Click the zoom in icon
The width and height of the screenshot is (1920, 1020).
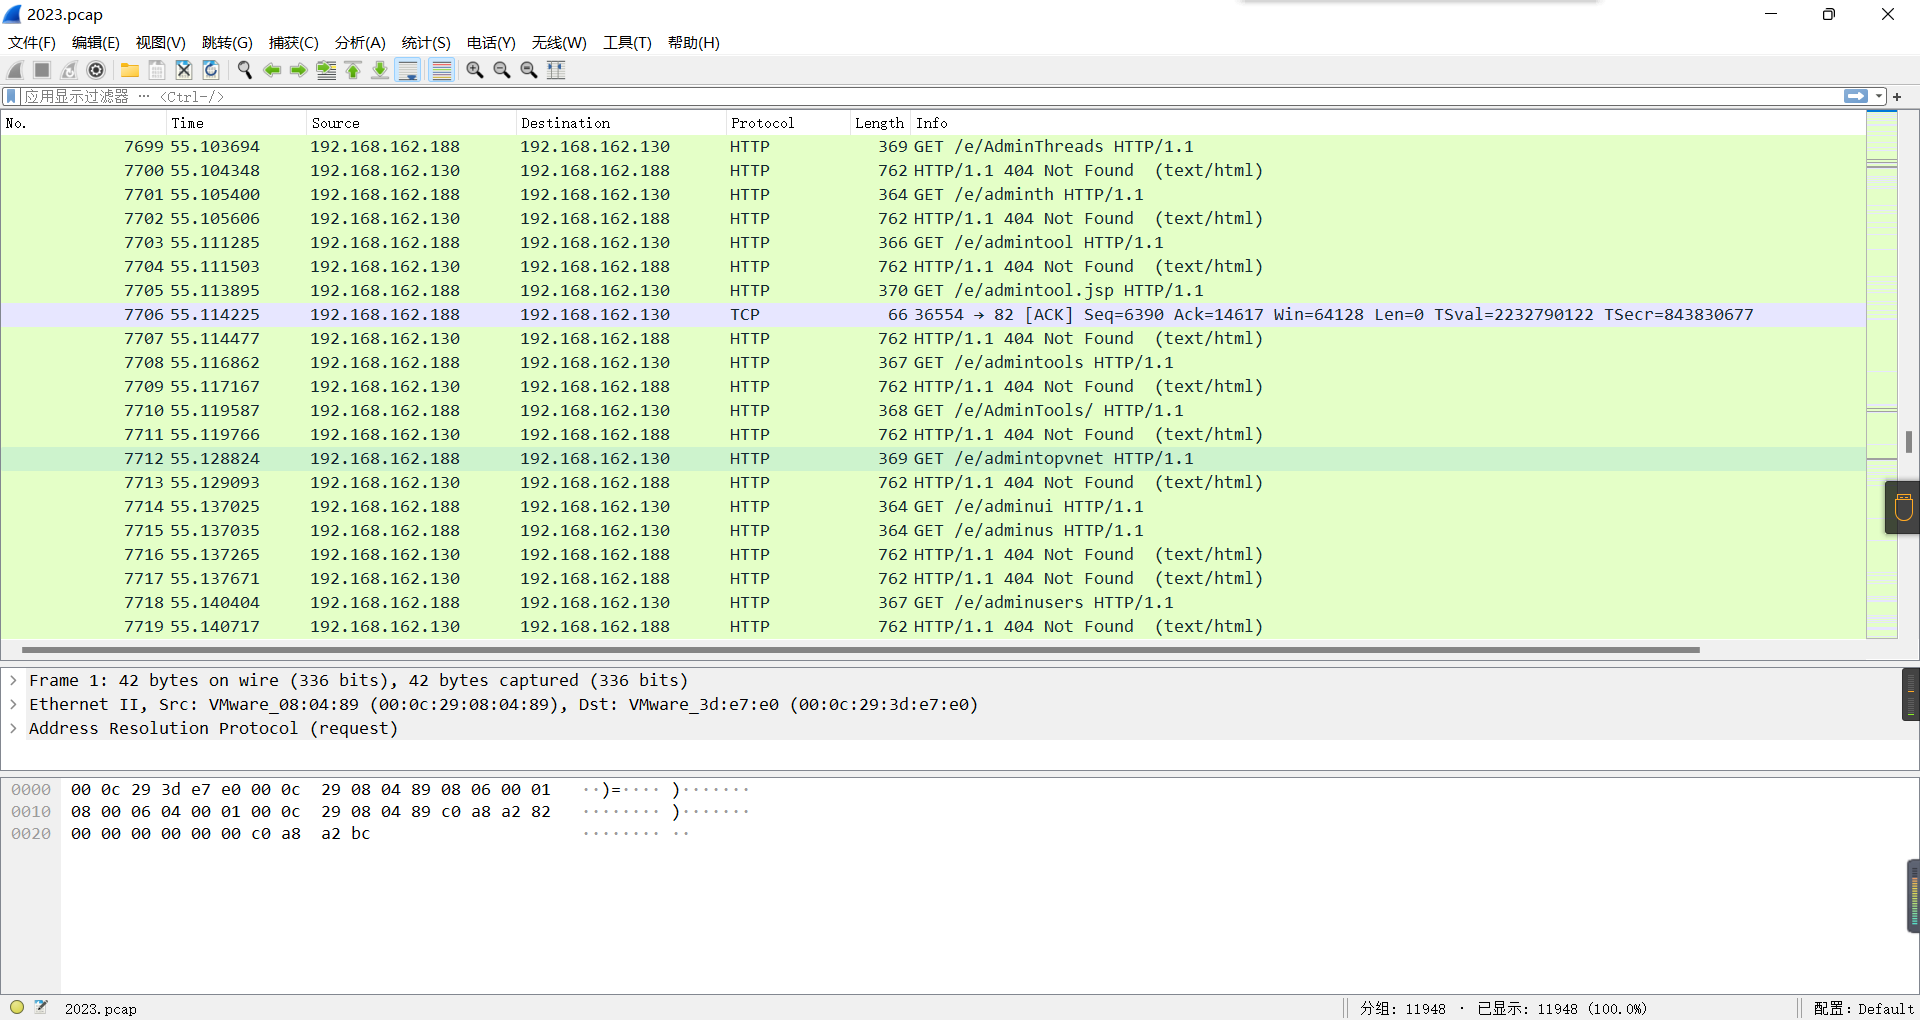click(x=475, y=70)
